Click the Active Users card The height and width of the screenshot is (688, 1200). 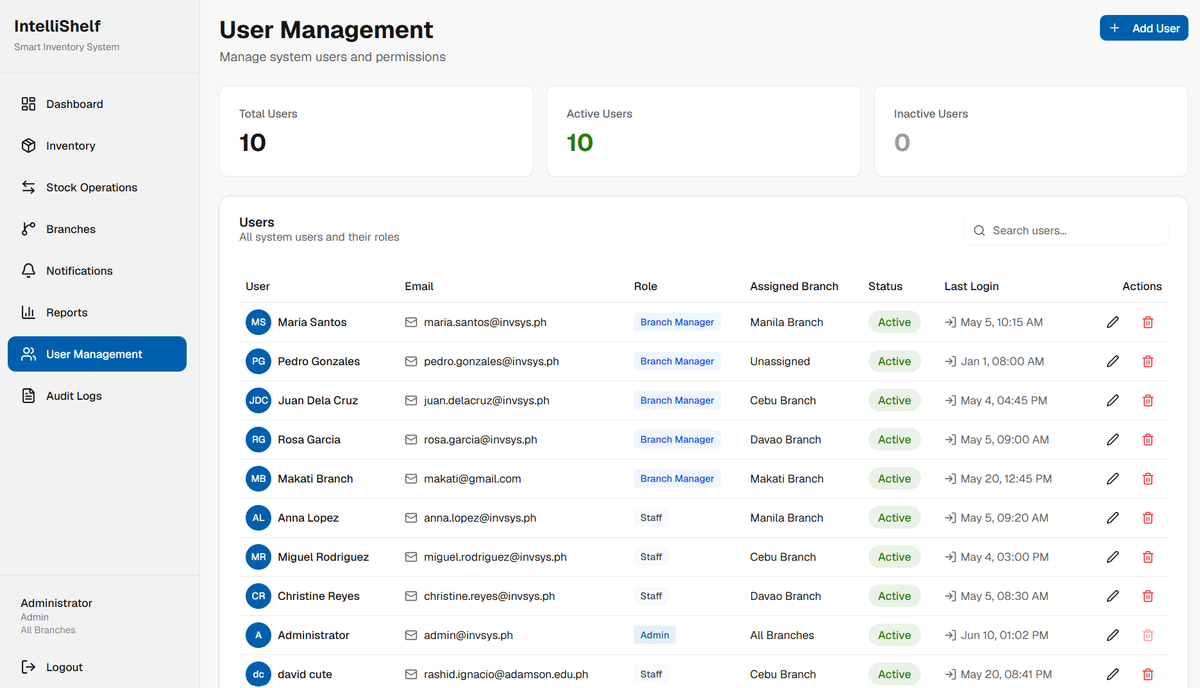pos(704,131)
